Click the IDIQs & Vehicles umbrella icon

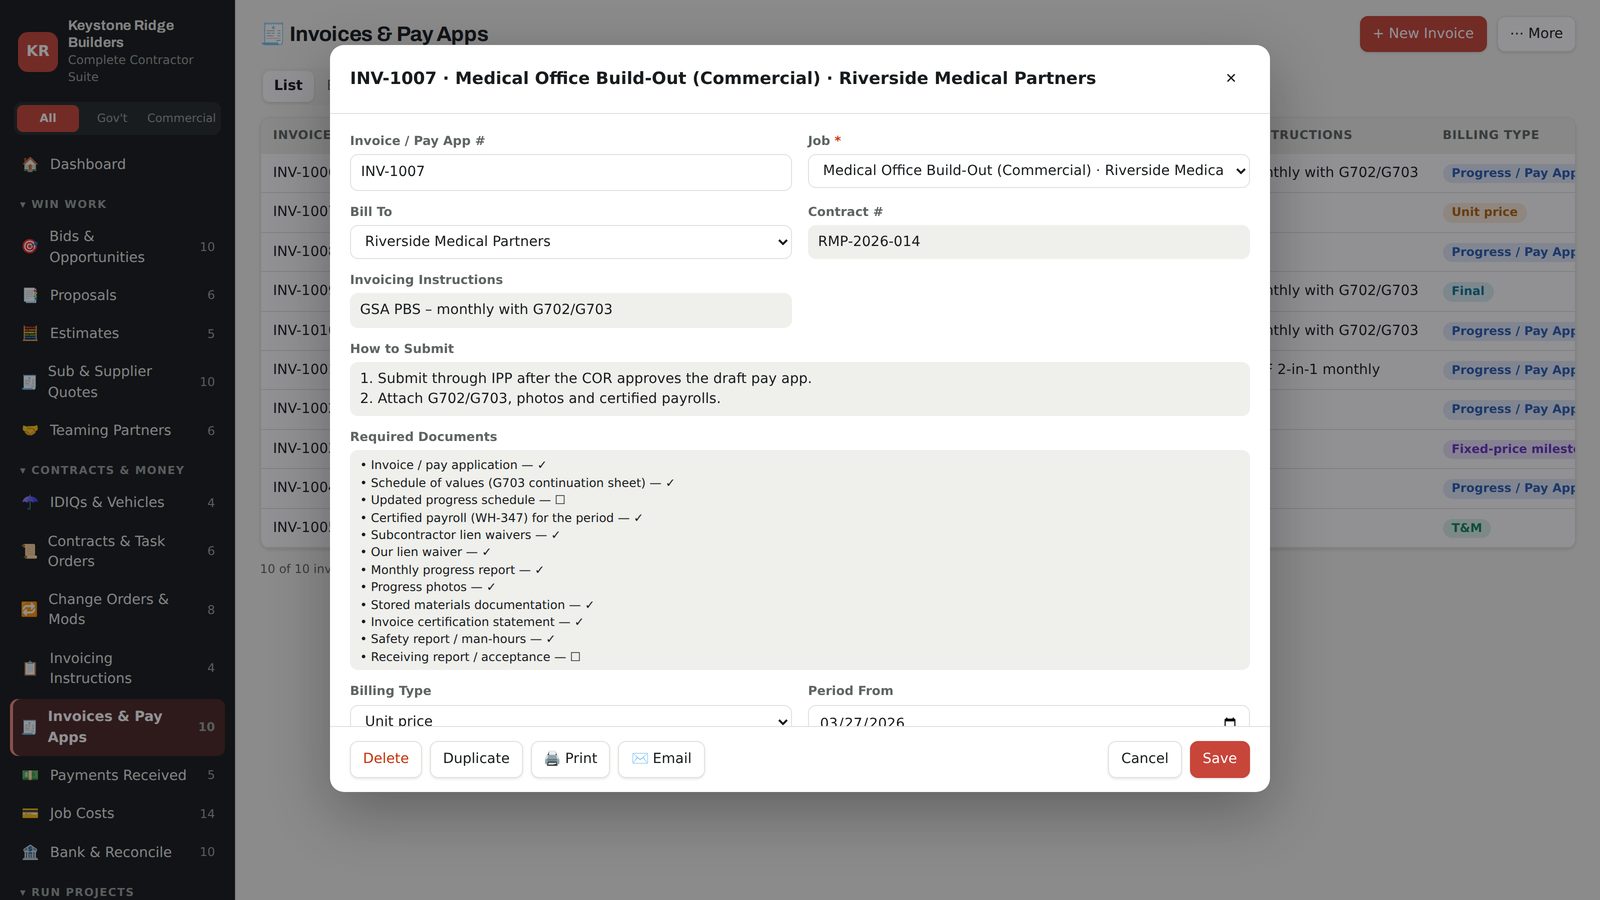pyautogui.click(x=30, y=502)
